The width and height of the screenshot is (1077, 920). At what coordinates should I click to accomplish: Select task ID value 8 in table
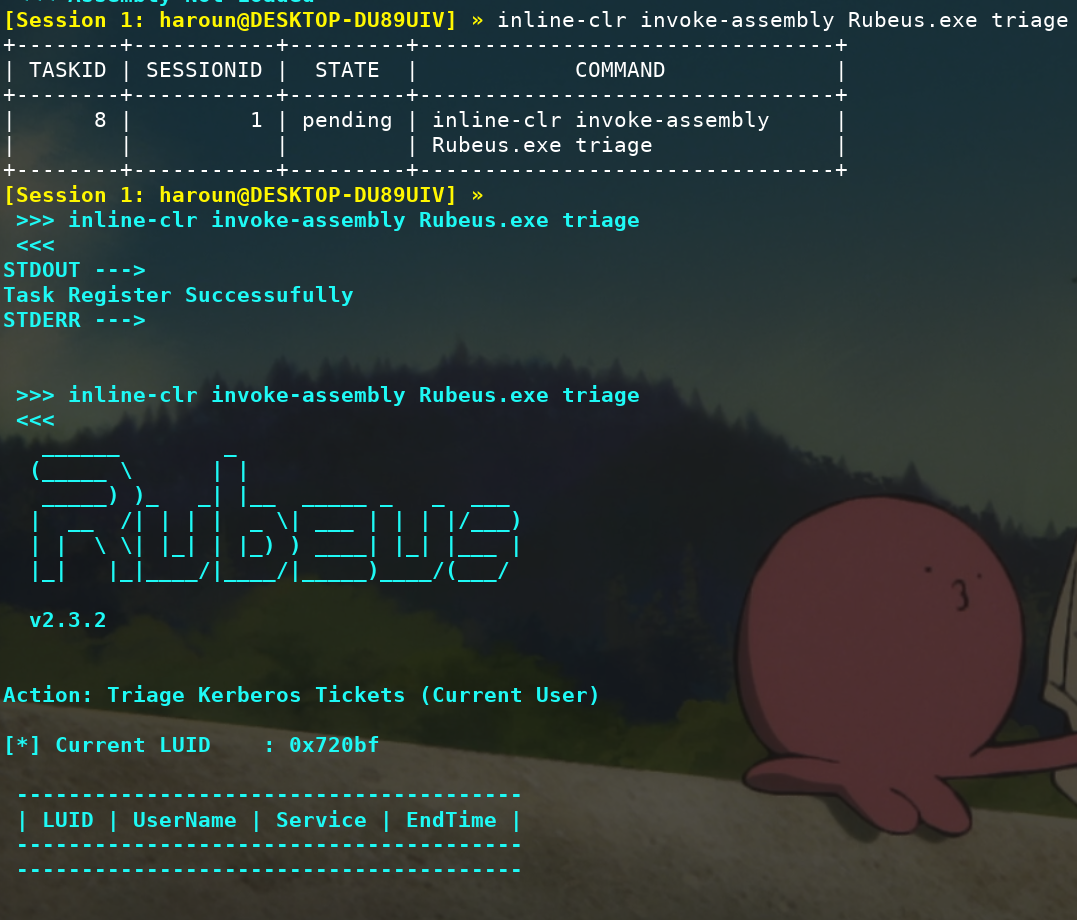pyautogui.click(x=100, y=120)
